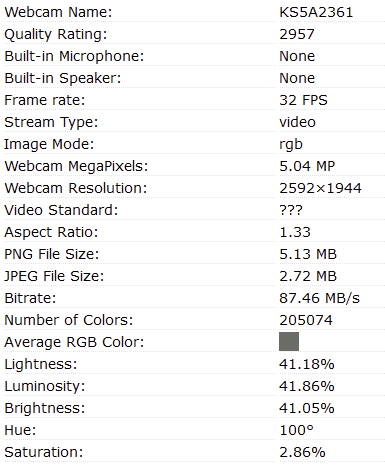Click the Number of Colors value 205074
This screenshot has width=385, height=472.
(x=306, y=320)
